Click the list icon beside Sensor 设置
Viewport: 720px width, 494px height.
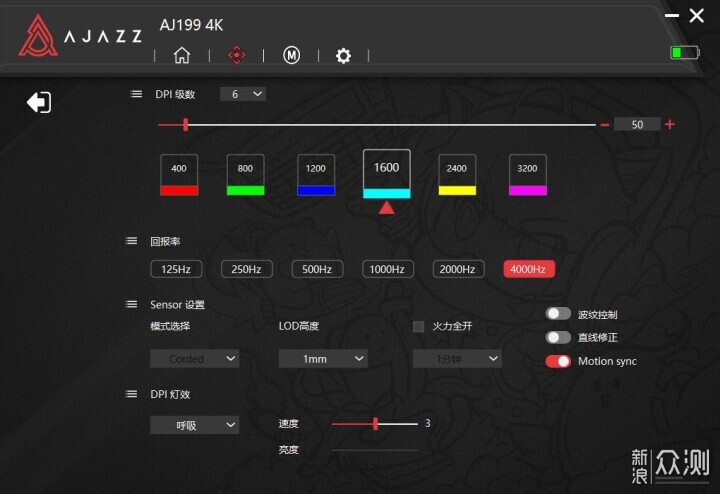point(131,304)
